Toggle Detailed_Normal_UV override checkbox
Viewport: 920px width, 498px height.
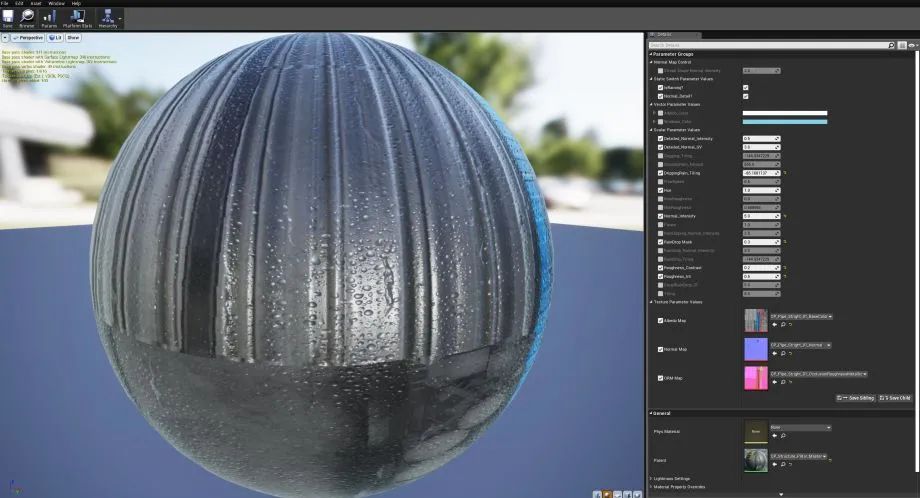point(660,147)
